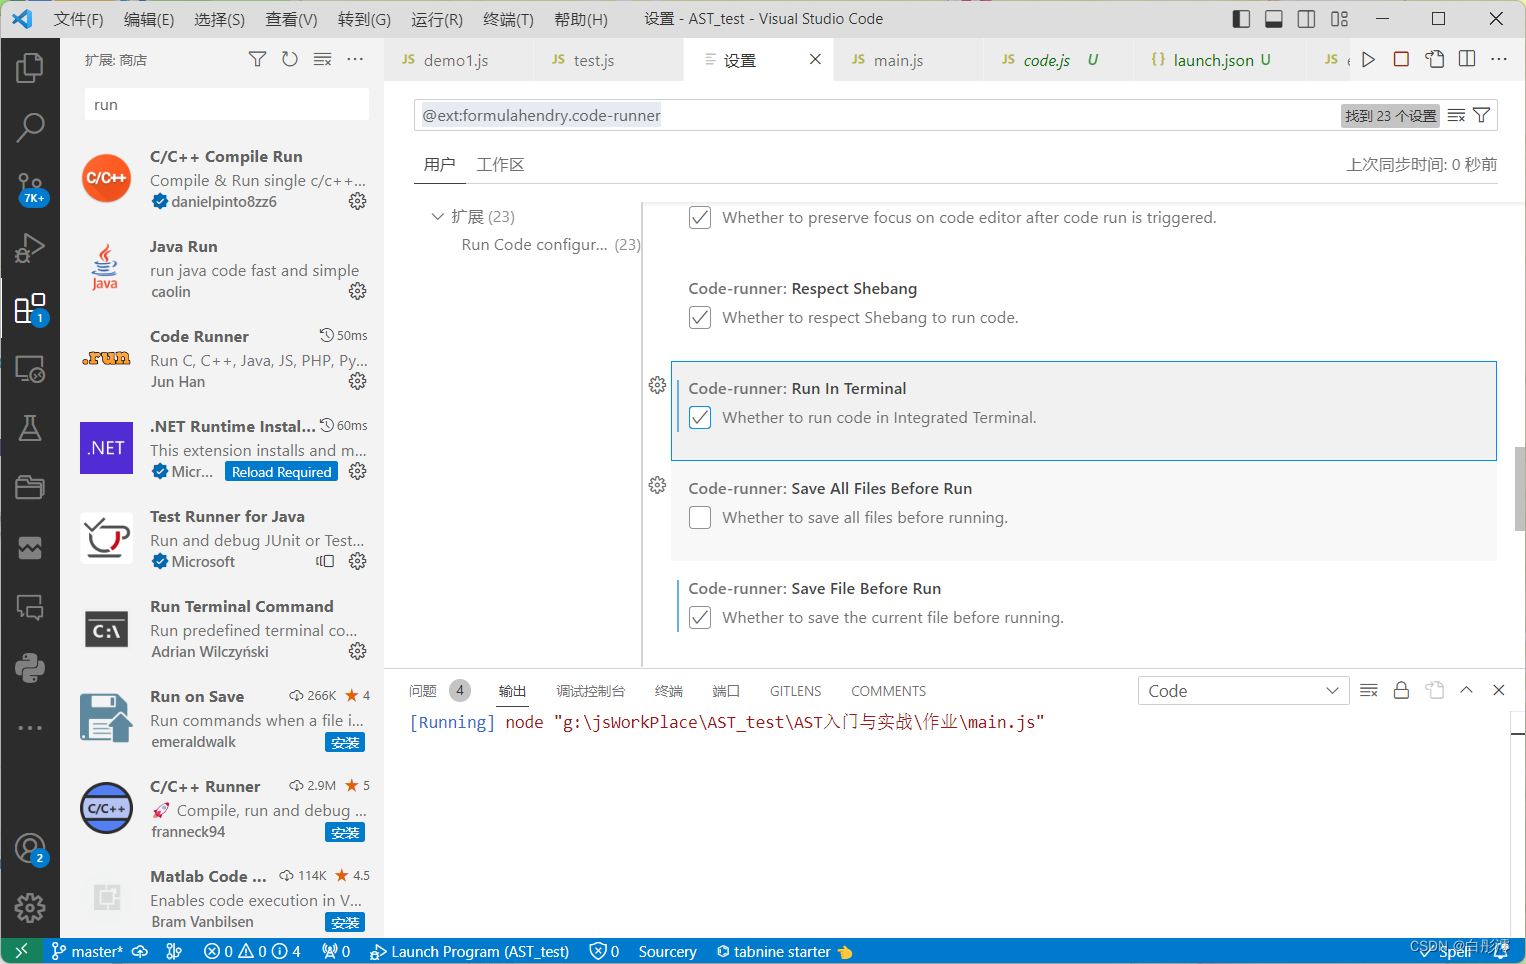The width and height of the screenshot is (1526, 964).
Task: Open manage gear for C/C++ Compile Run
Action: coord(357,201)
